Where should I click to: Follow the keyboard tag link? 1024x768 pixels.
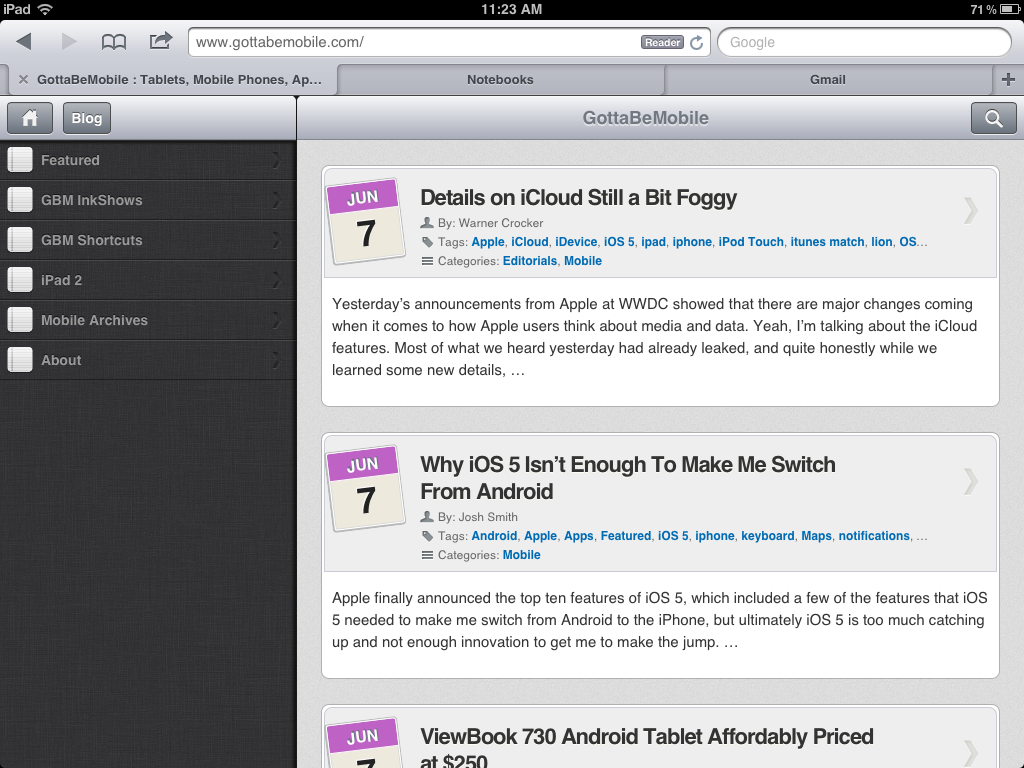coord(768,536)
